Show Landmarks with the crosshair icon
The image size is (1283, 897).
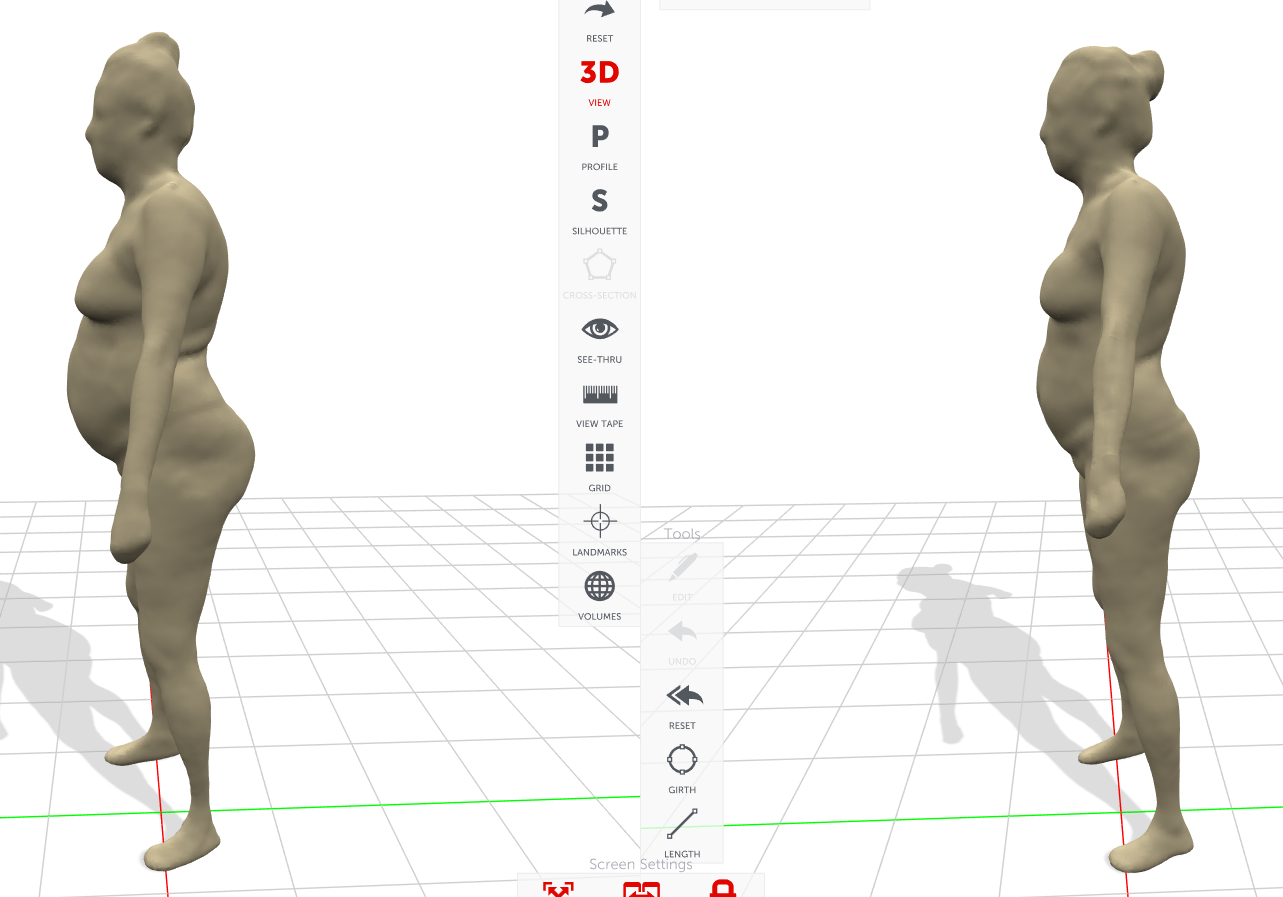coord(599,522)
